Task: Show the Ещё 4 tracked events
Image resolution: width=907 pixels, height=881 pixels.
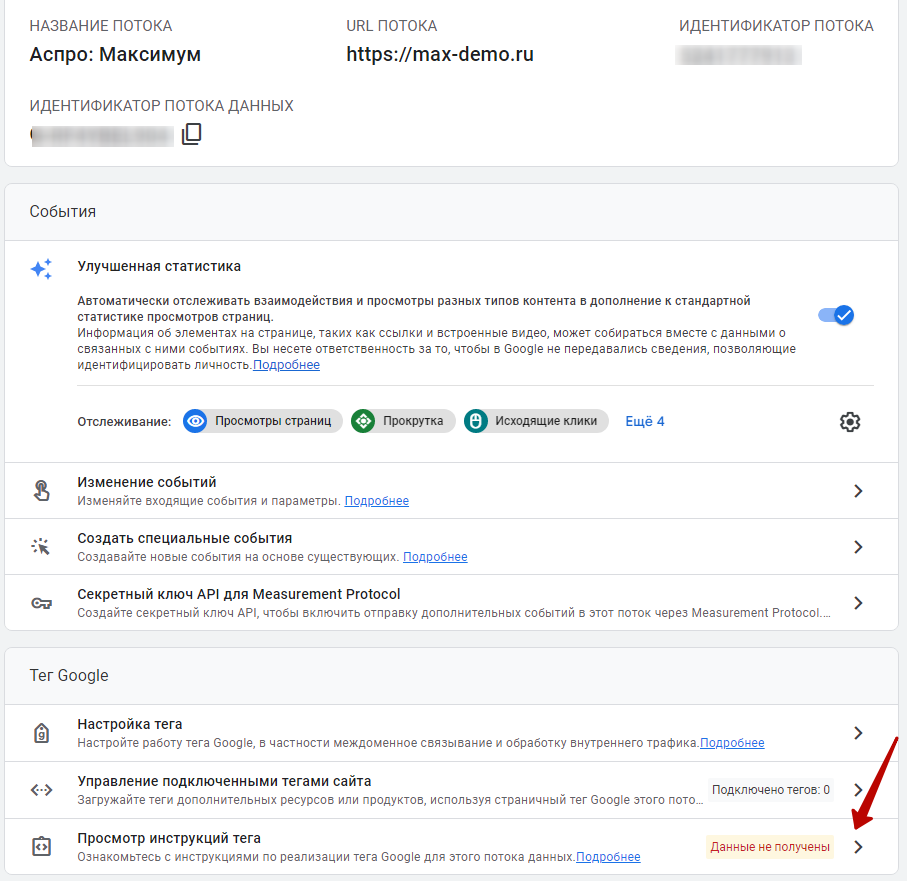Action: pyautogui.click(x=644, y=421)
